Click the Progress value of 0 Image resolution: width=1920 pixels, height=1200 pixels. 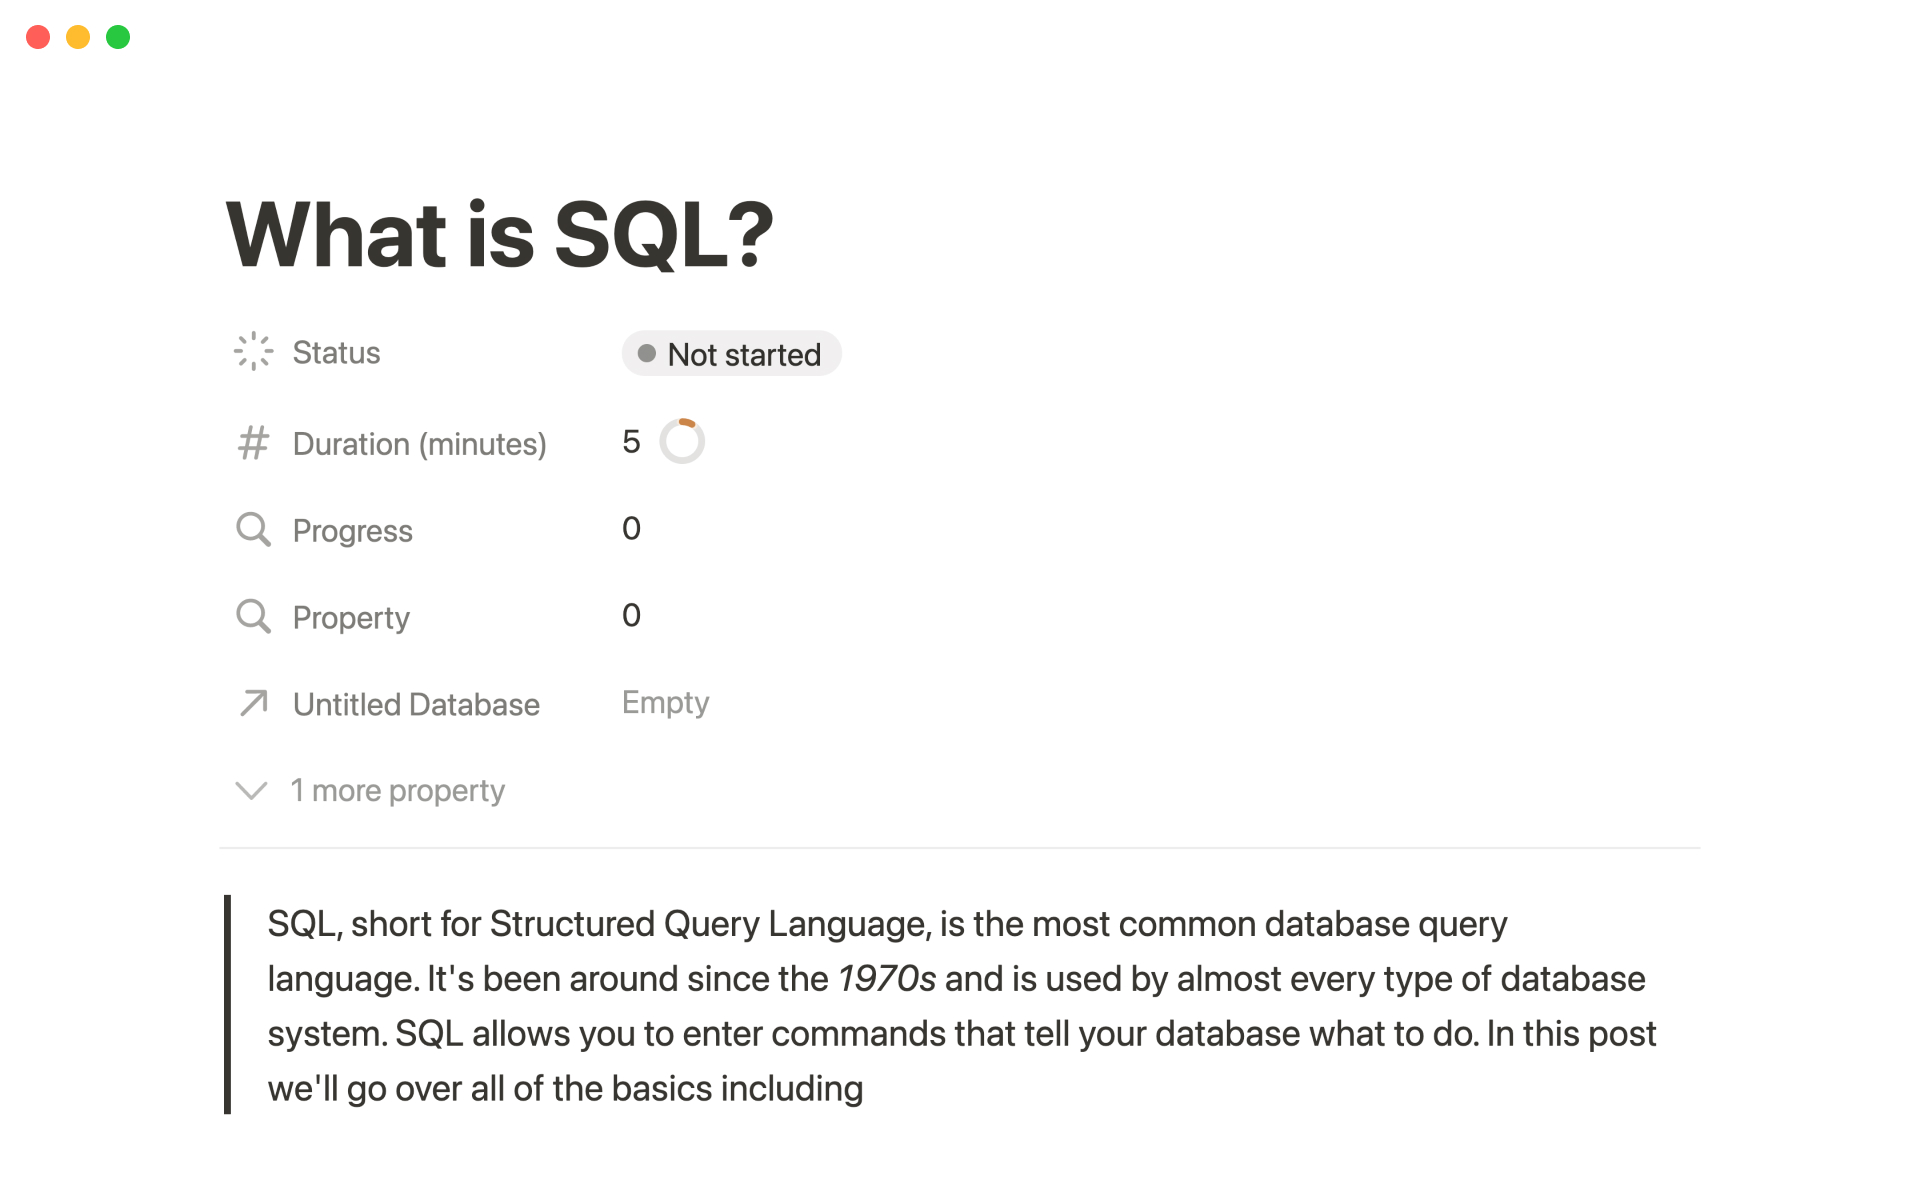click(631, 528)
